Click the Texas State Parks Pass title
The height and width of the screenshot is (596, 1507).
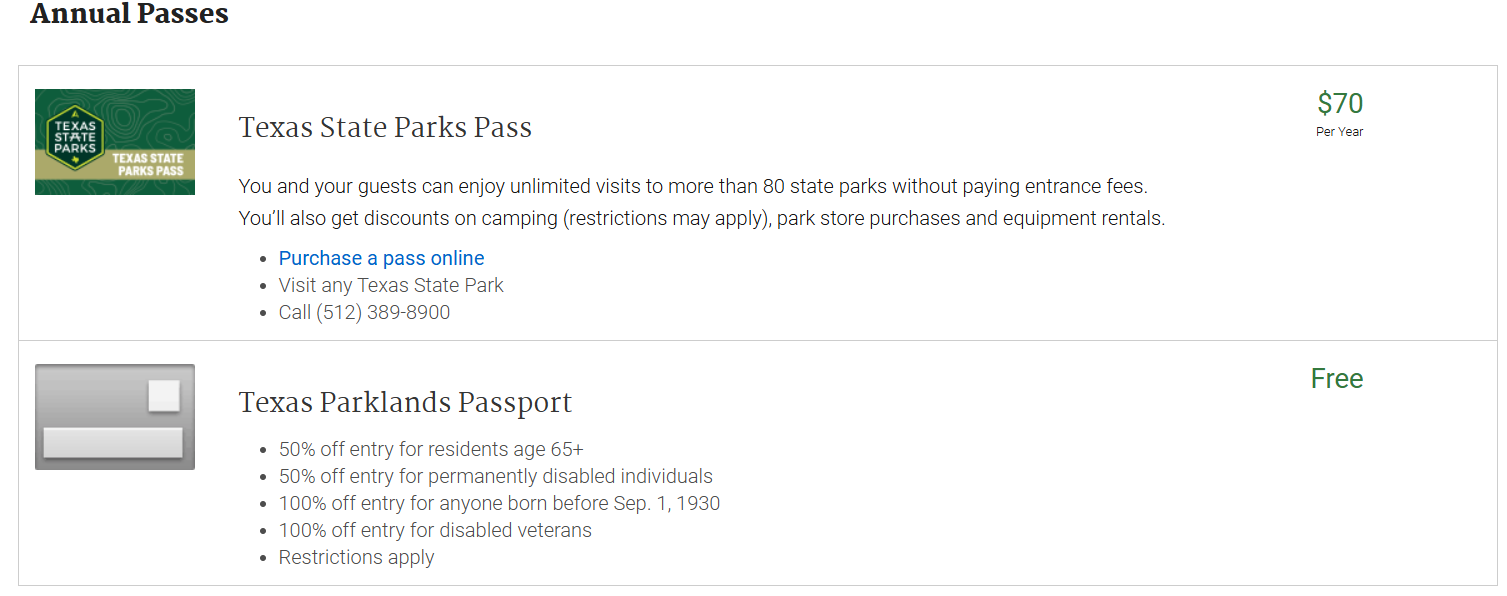[x=385, y=128]
